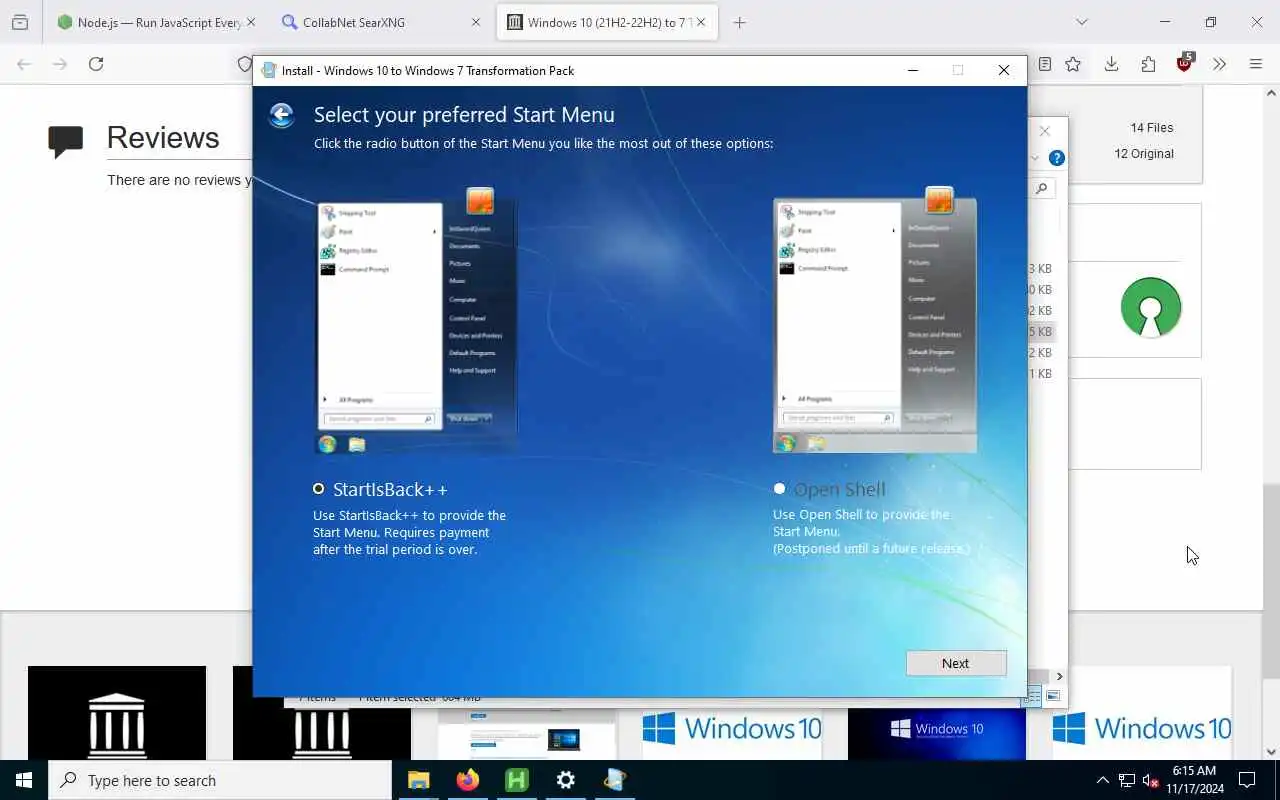Open the rightmost Windows 10 logo thumbnail

point(1142,713)
